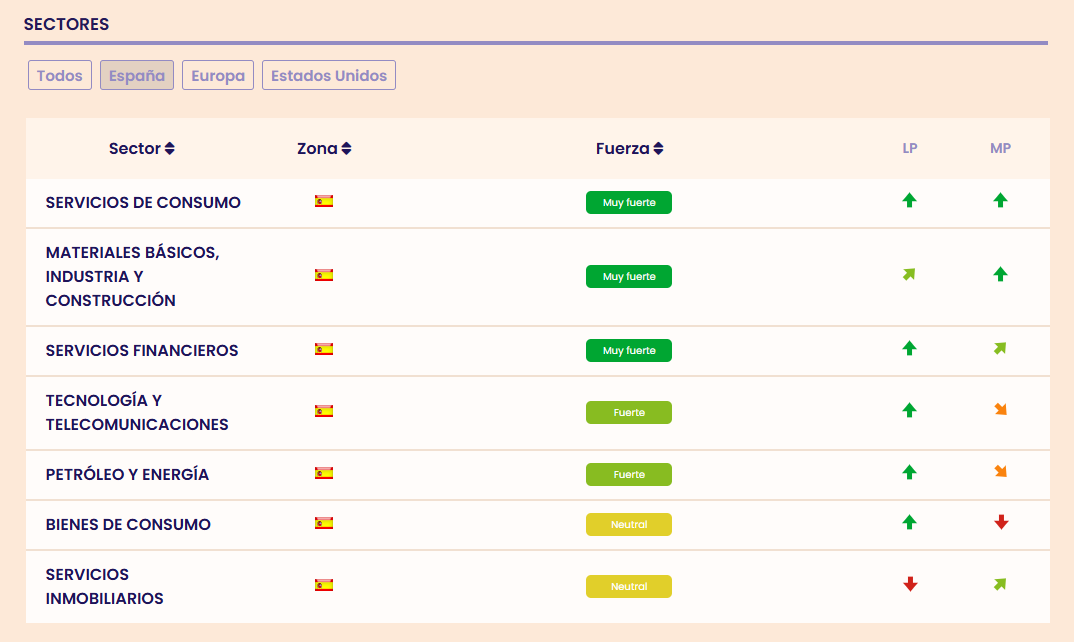Click red MP arrow for Bienes de Consumo
This screenshot has height=642, width=1074.
pos(1001,522)
